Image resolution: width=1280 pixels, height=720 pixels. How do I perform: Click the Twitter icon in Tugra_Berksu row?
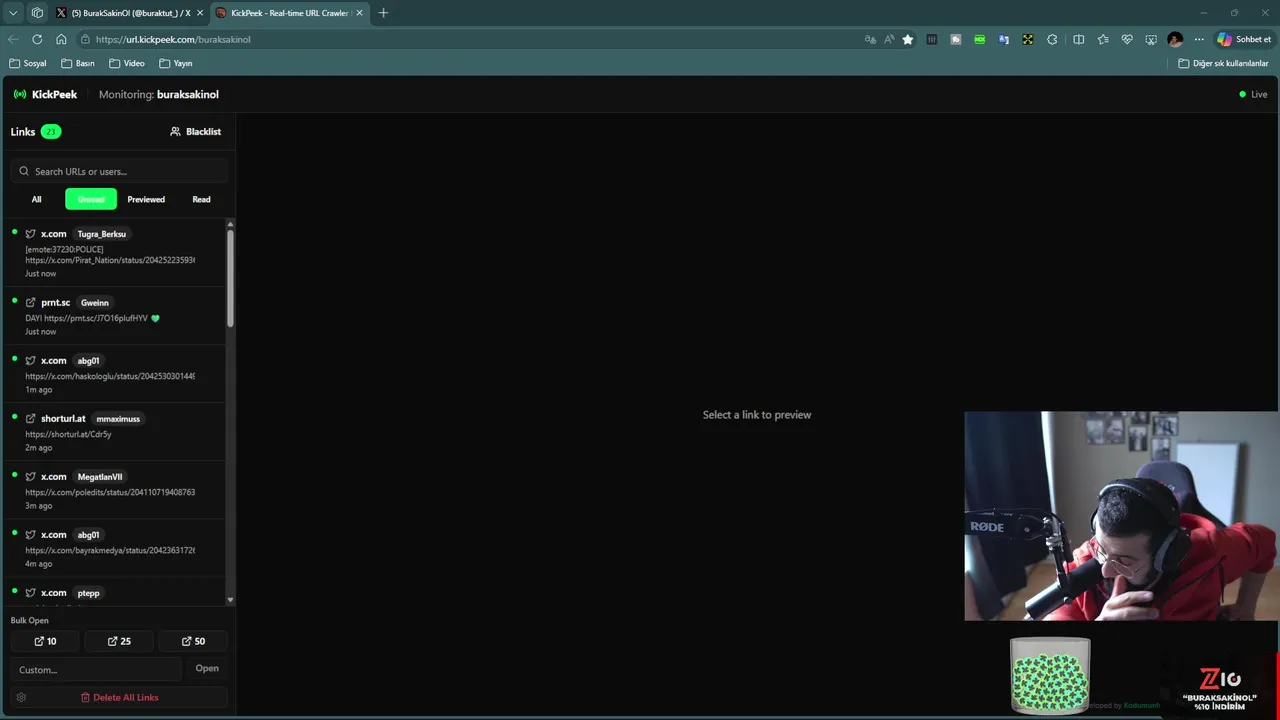(x=31, y=234)
